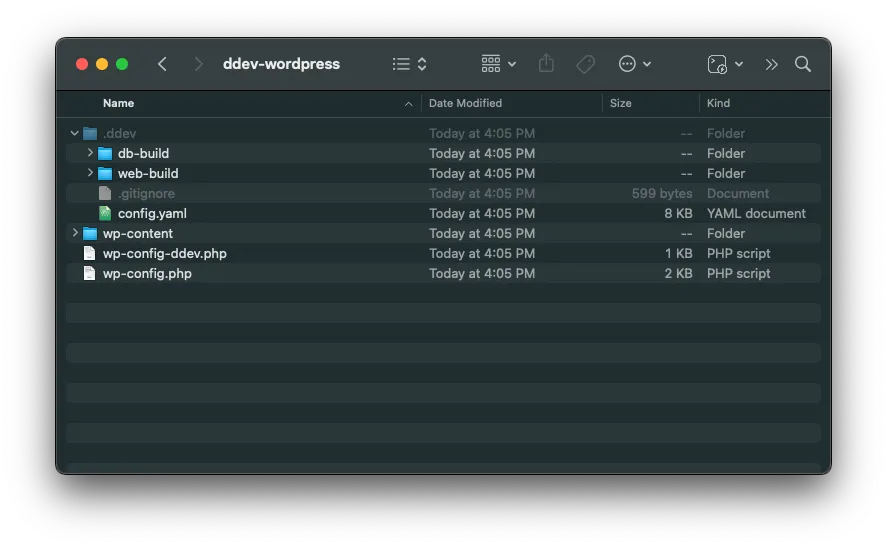Screen dimensions: 887x548
Task: Select the wp-content folder icon
Action: (90, 234)
